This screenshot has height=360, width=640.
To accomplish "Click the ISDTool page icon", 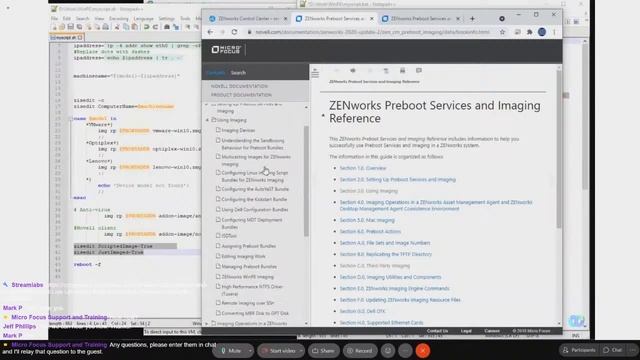I will point(218,236).
